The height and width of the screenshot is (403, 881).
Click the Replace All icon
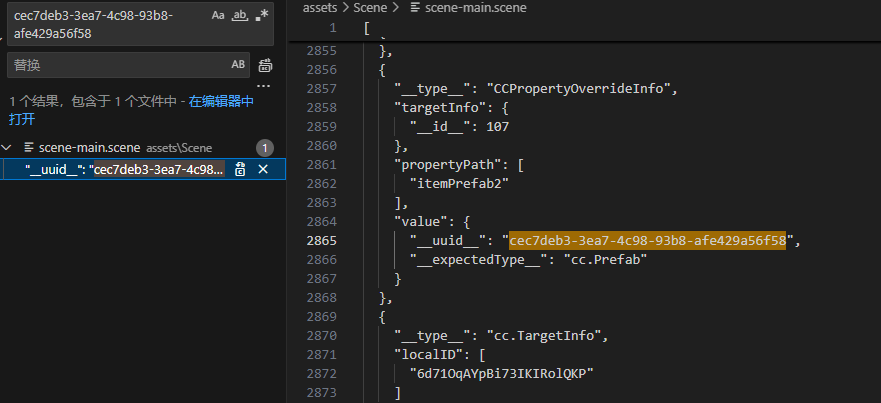(x=265, y=65)
